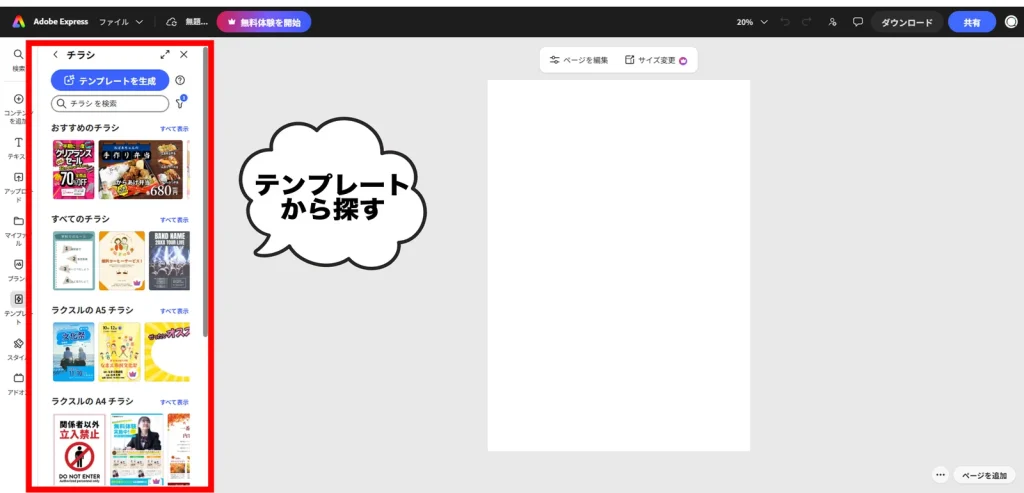Click the テンプレートを生成 button

pos(110,80)
